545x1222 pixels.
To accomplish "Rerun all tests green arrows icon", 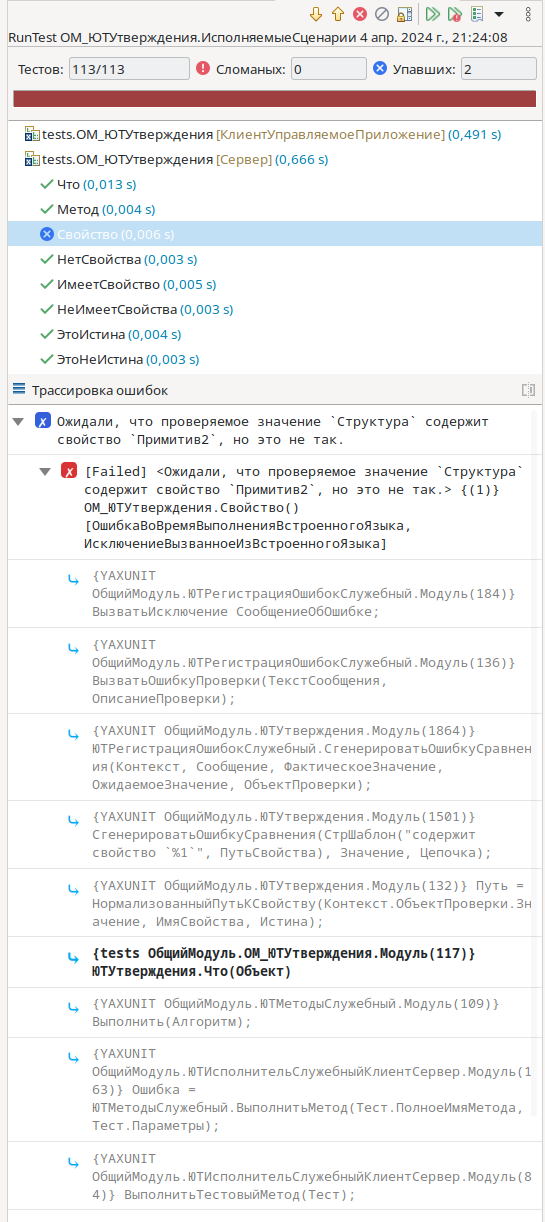I will (433, 14).
